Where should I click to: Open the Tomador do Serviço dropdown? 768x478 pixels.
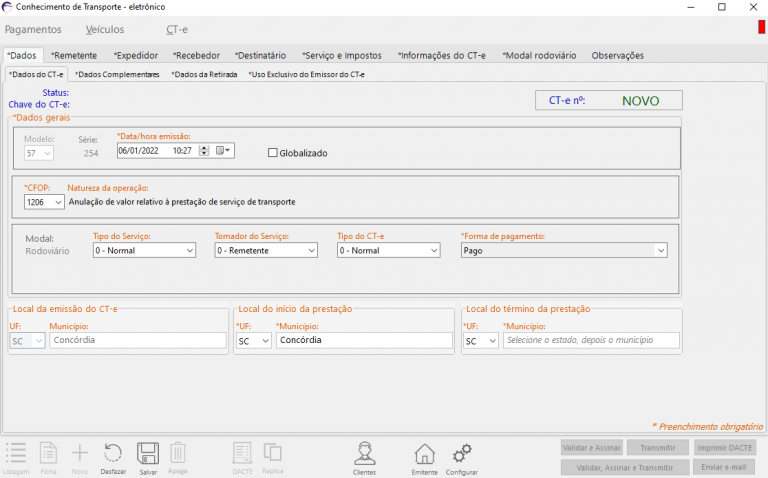(x=311, y=251)
